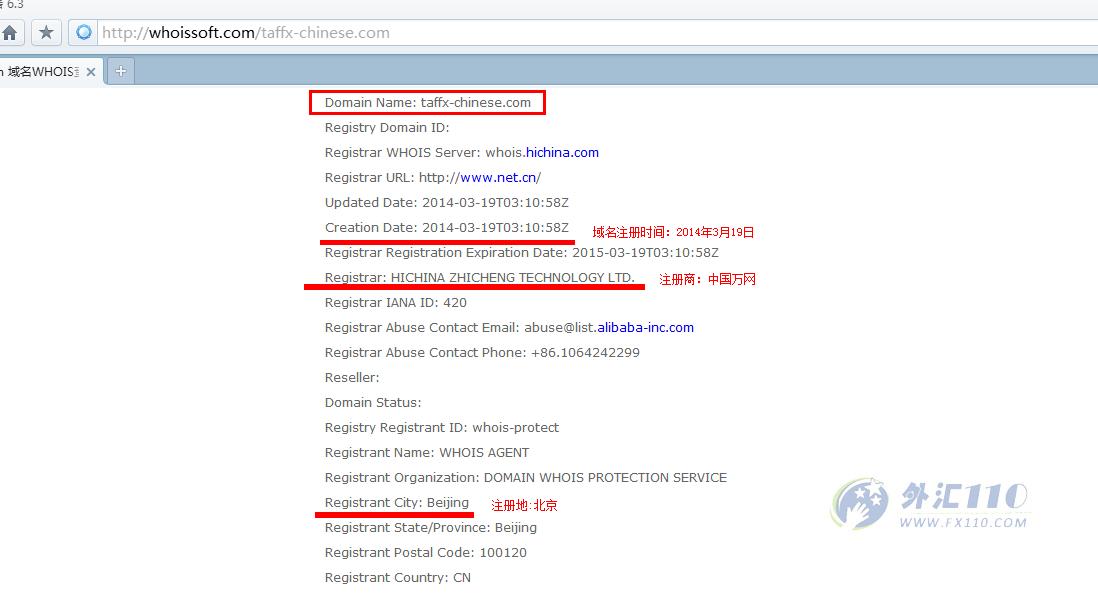Open a new tab with plus button
The image size is (1098, 594).
(x=120, y=71)
